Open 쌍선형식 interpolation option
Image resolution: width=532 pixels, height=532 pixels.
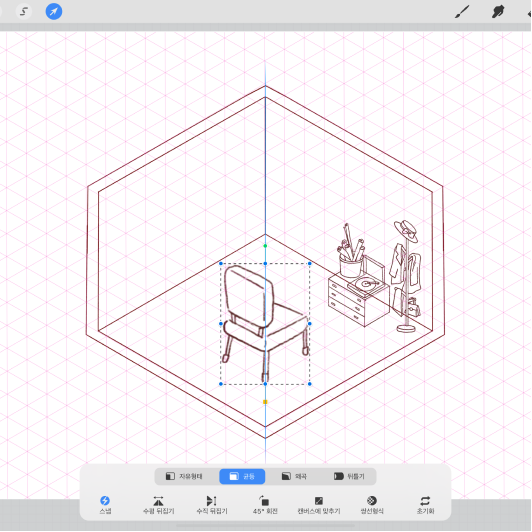(372, 505)
